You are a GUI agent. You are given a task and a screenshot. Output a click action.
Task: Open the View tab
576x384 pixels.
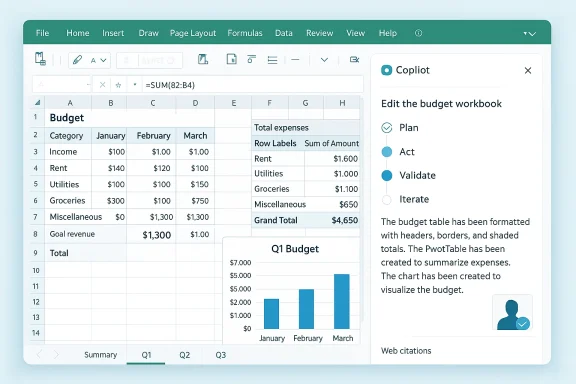(355, 33)
